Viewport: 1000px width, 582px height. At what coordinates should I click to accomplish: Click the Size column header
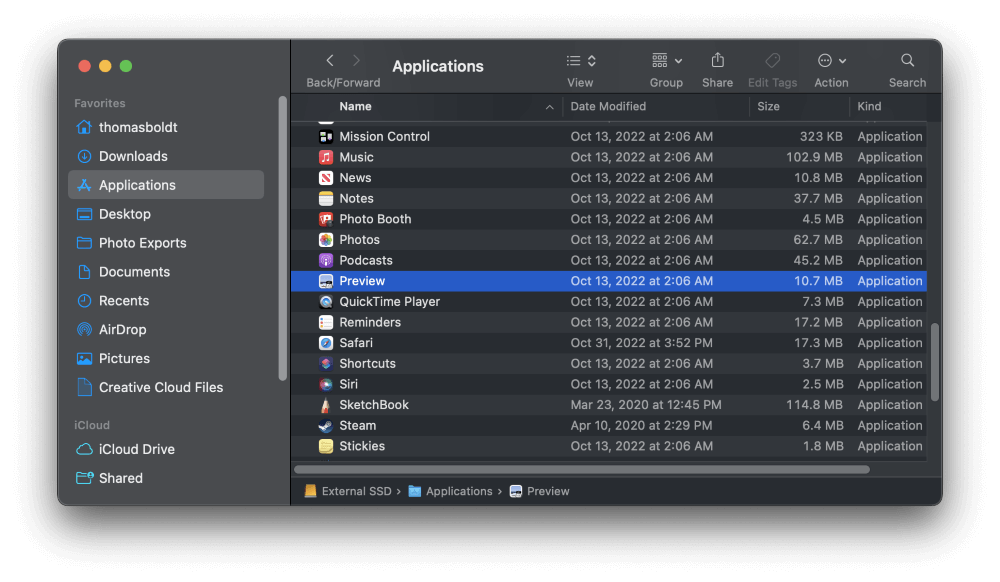click(769, 106)
